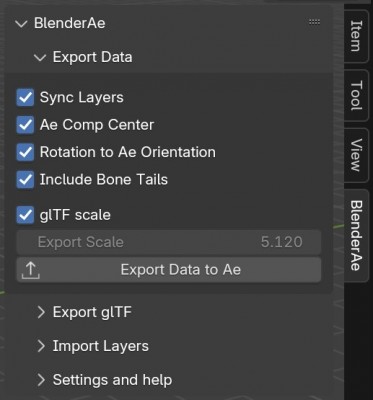
Task: Uncheck the Sync Layers checkbox
Action: 25,98
